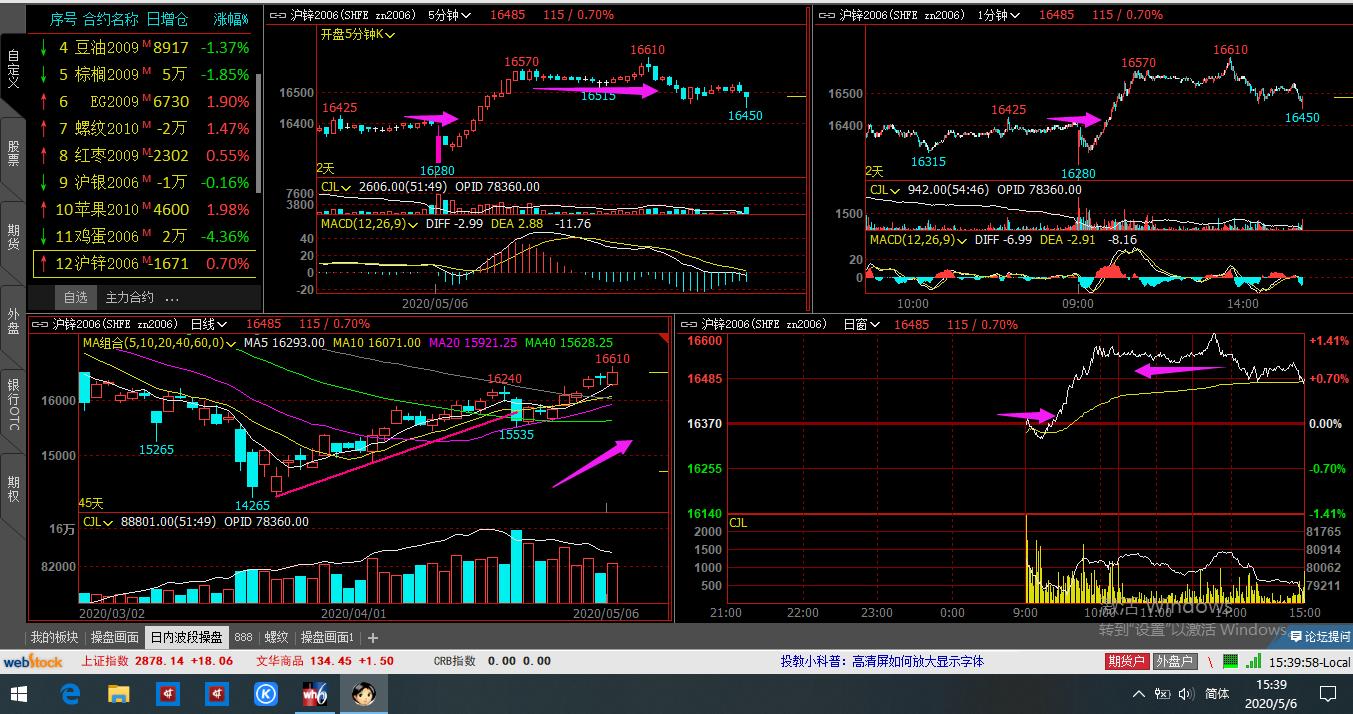Expand MA组合 indicator dropdown in daily chart
Image resolution: width=1353 pixels, height=714 pixels.
click(159, 343)
